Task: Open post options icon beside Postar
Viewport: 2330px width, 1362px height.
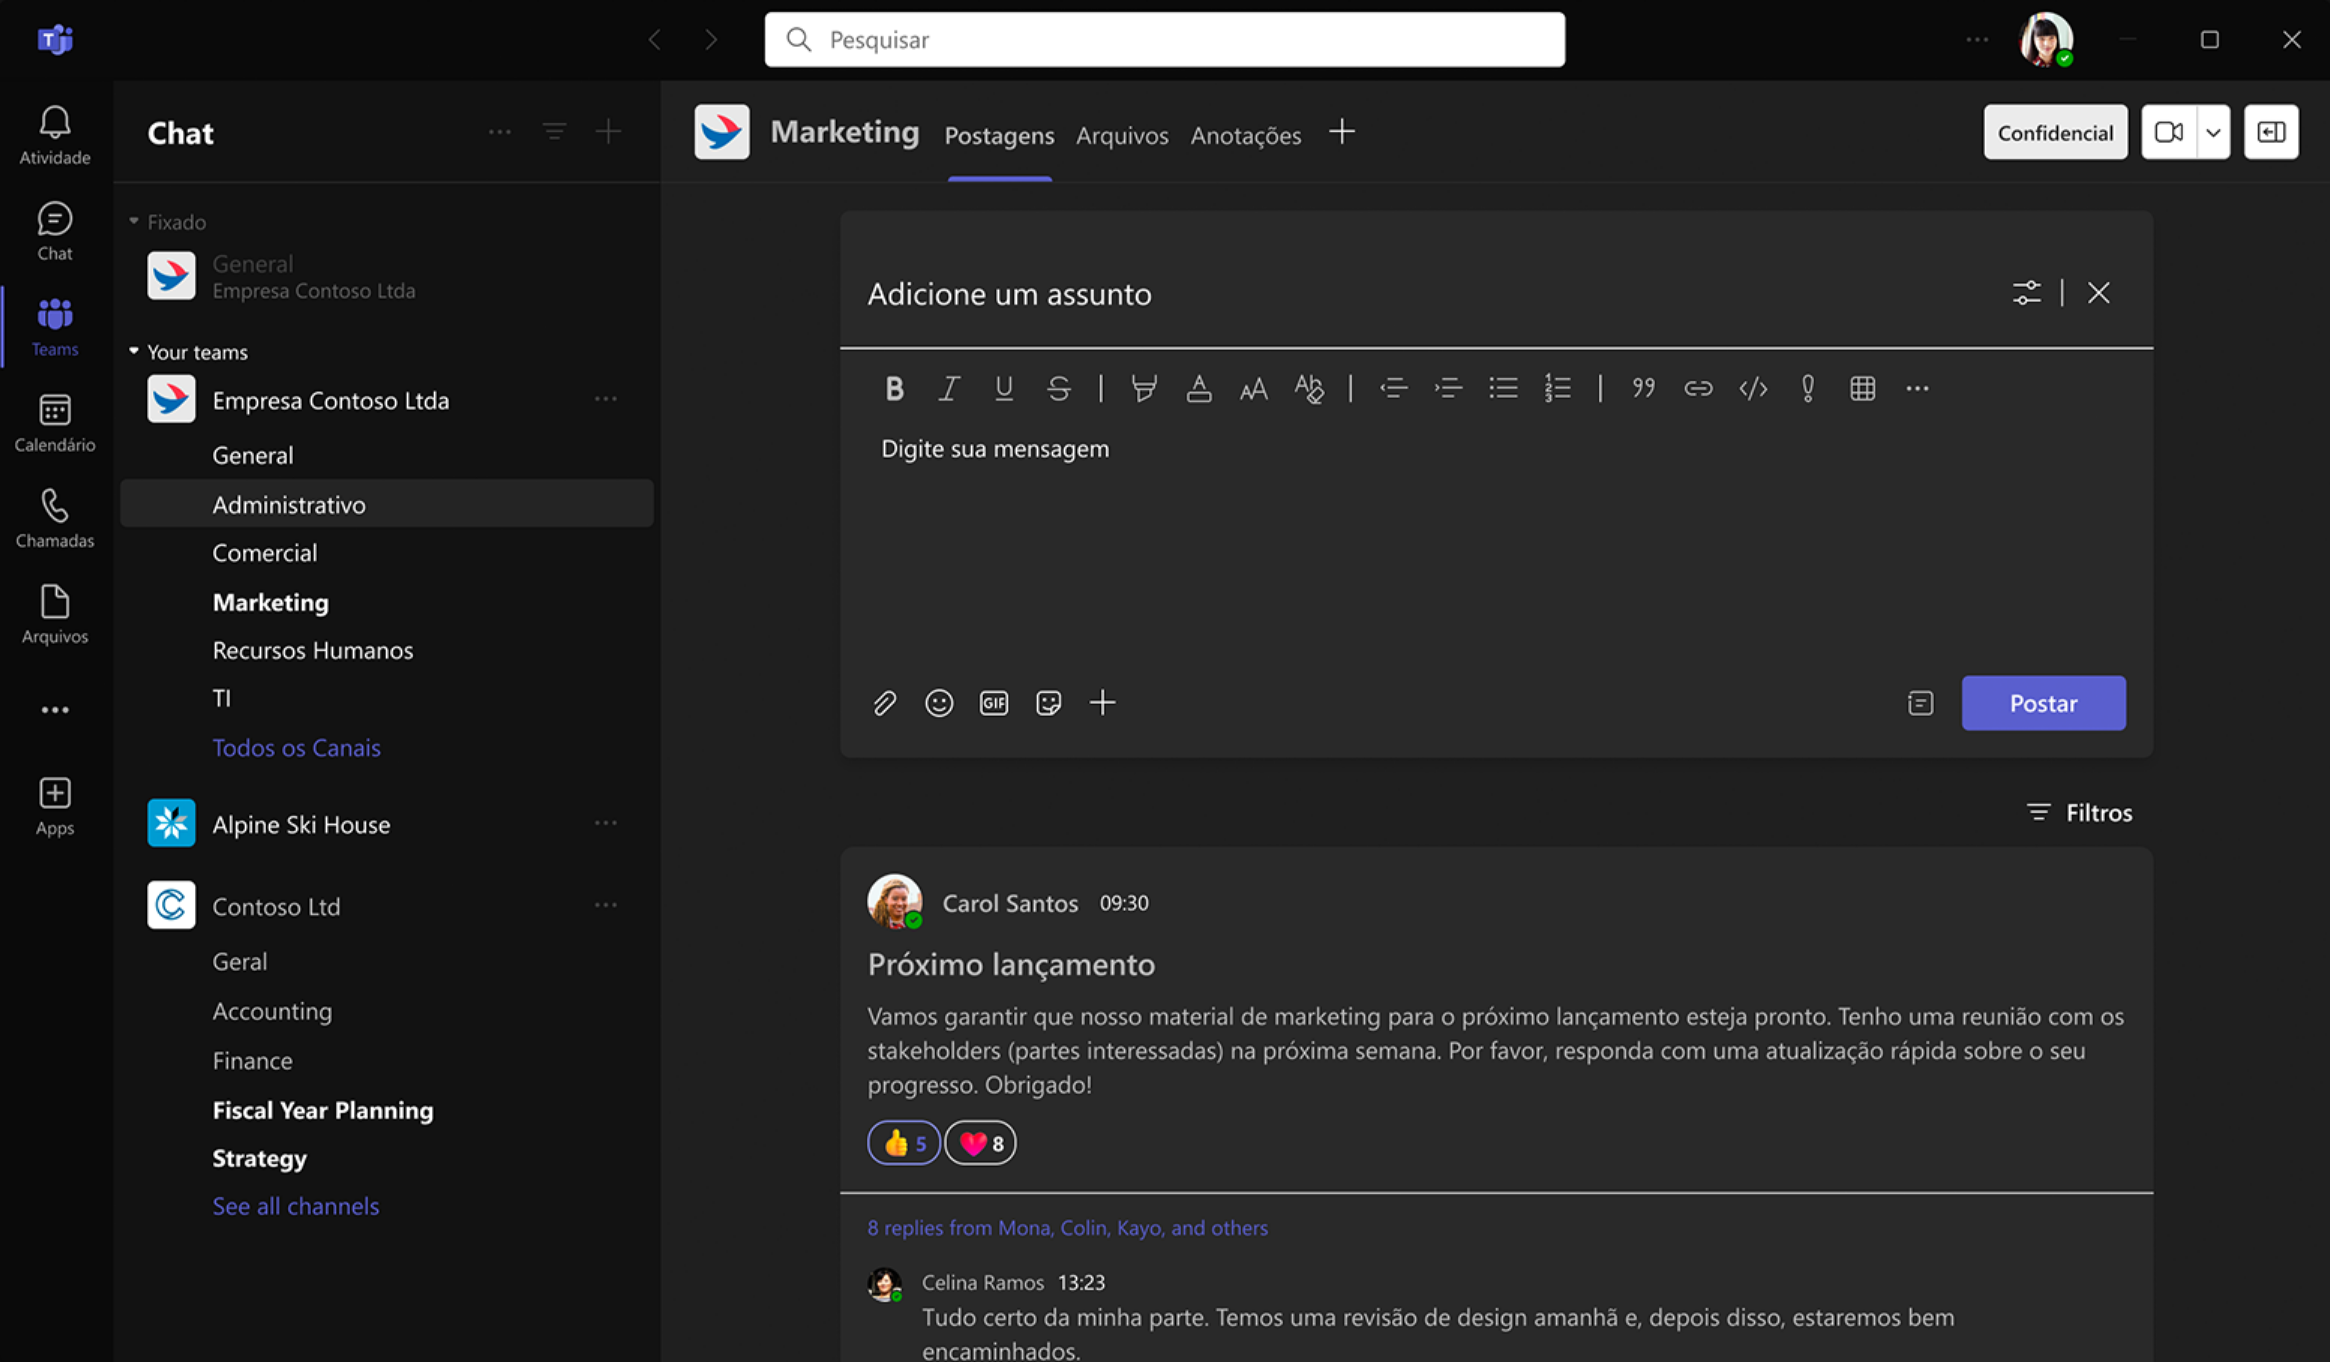Action: [1920, 703]
